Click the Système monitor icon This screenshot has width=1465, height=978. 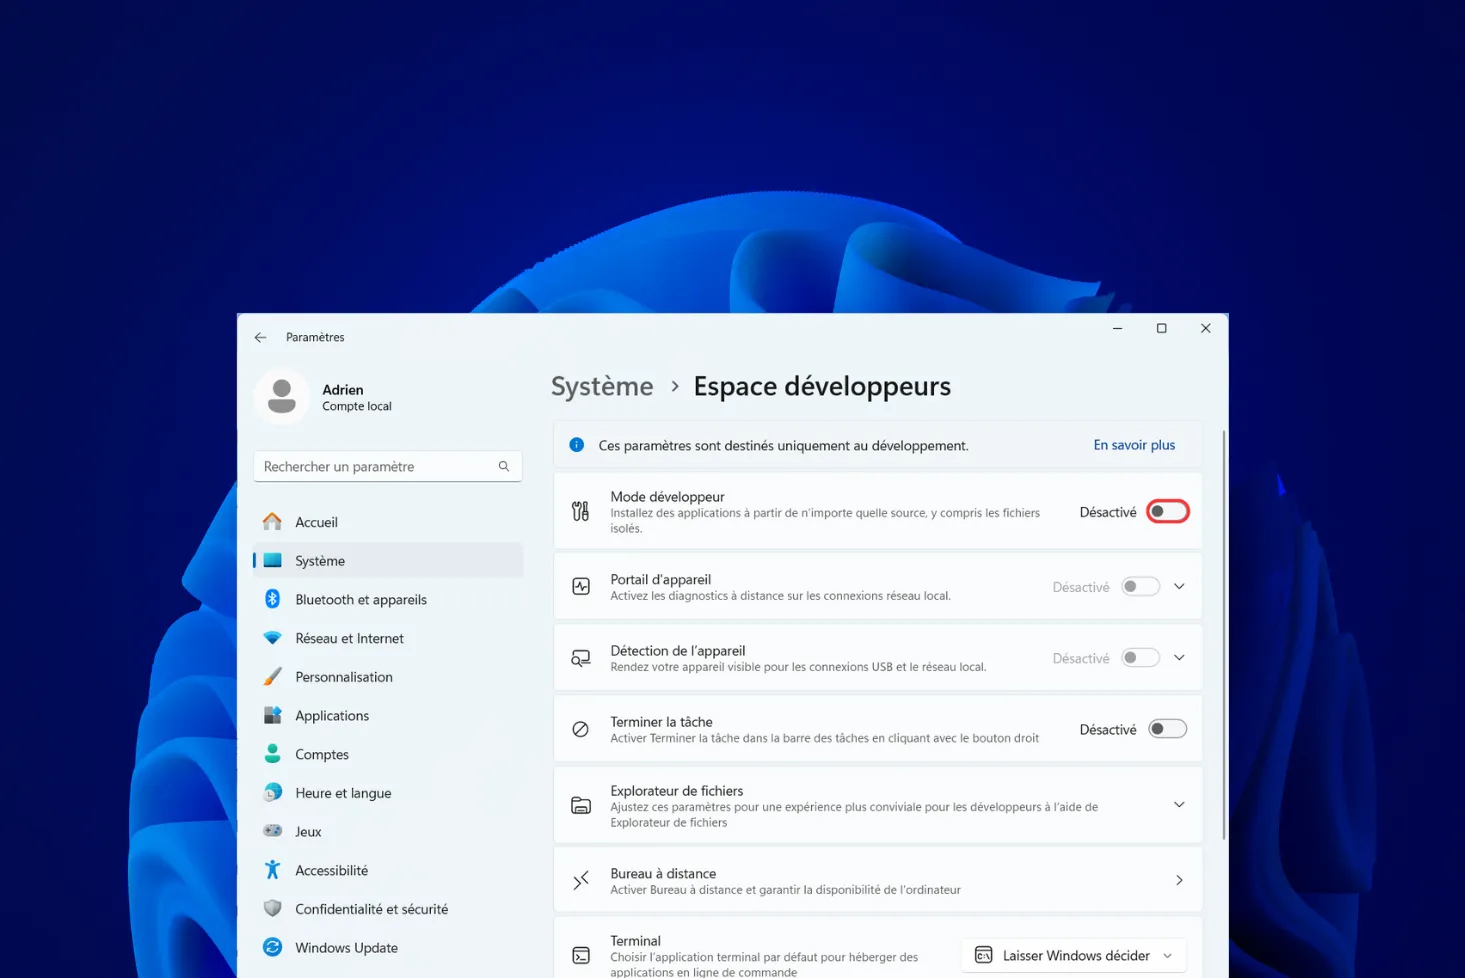coord(272,561)
